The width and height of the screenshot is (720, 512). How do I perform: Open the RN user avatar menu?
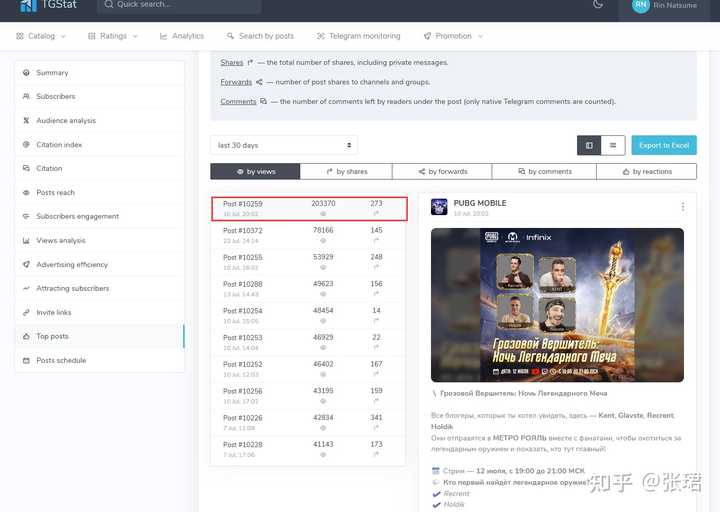[641, 6]
